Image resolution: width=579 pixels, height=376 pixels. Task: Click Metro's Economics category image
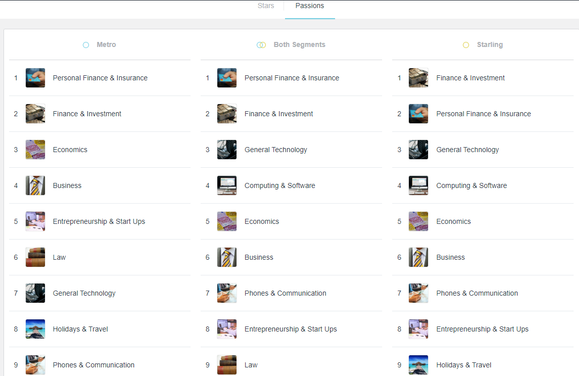click(x=35, y=149)
